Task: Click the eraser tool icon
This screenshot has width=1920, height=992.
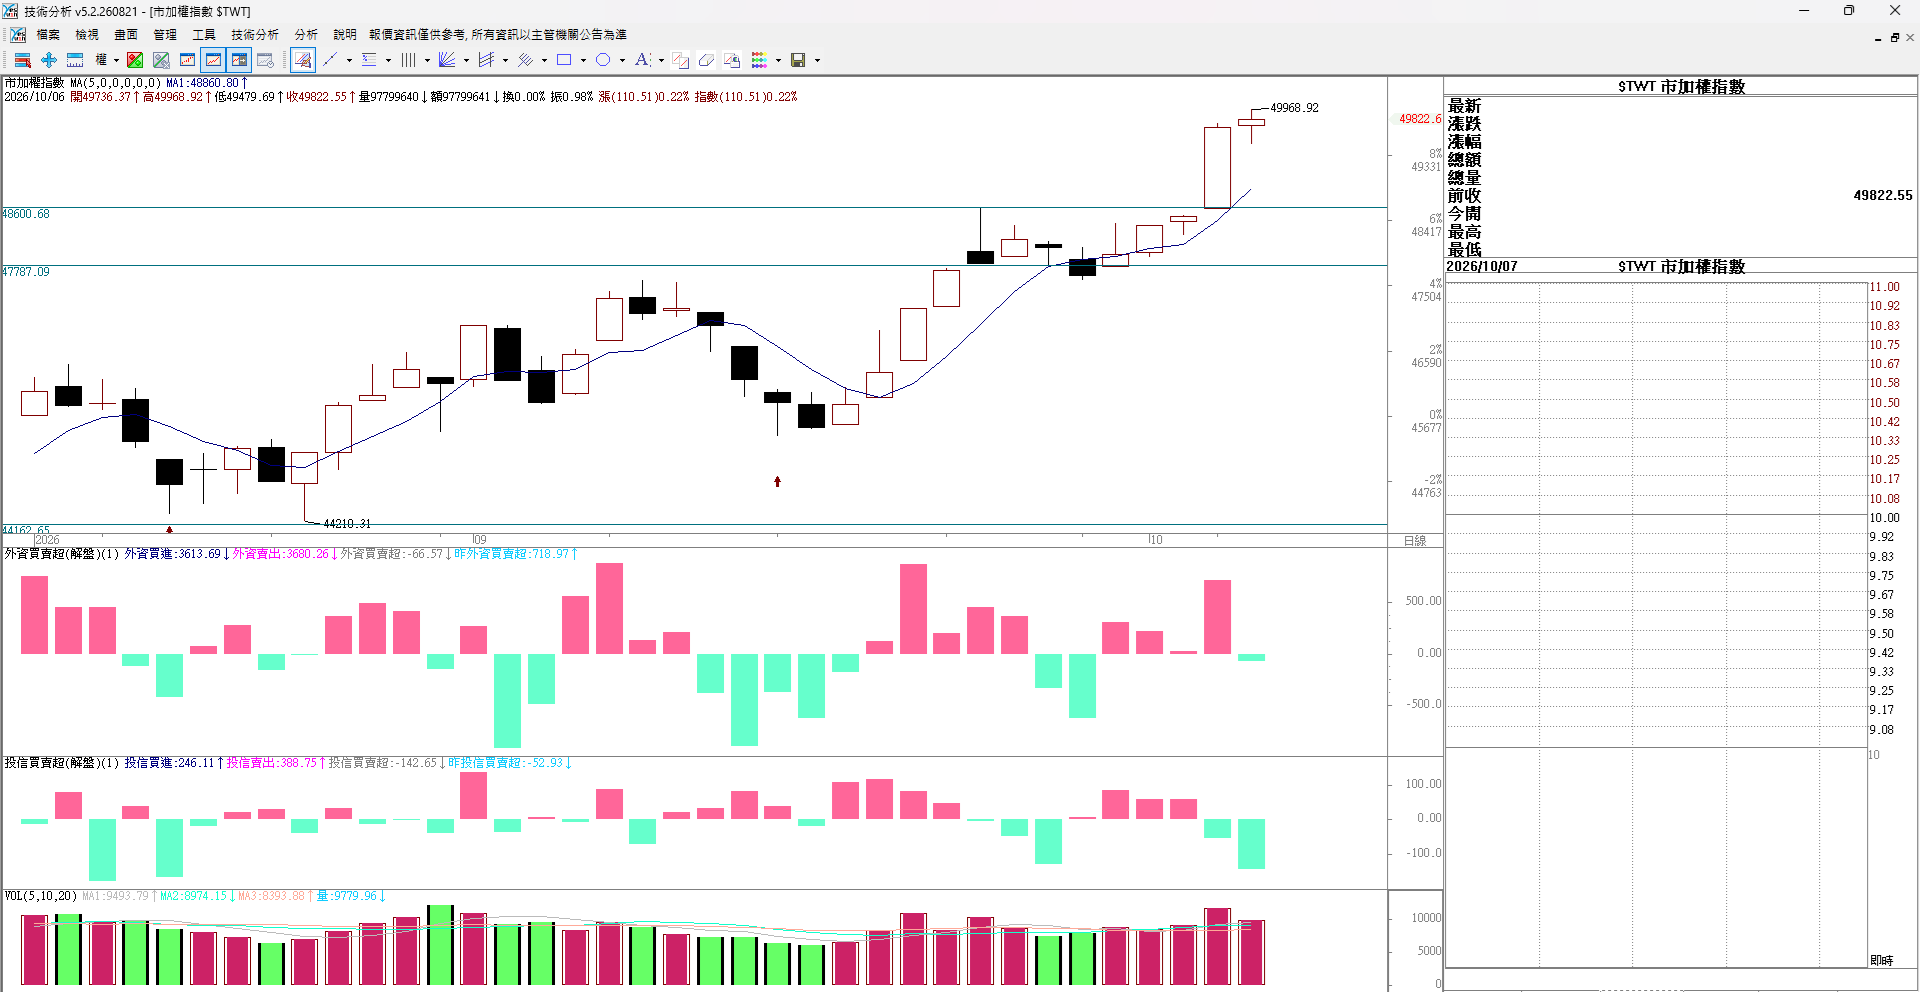Action: coord(706,60)
